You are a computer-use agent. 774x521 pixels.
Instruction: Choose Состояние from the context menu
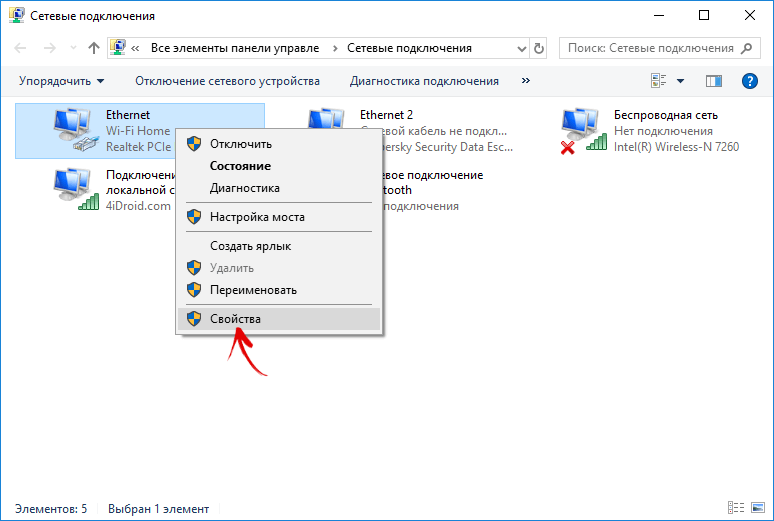279,166
